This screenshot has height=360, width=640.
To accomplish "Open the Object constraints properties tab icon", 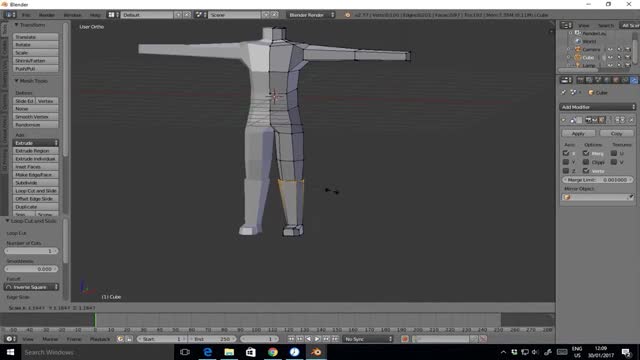I will (x=625, y=80).
